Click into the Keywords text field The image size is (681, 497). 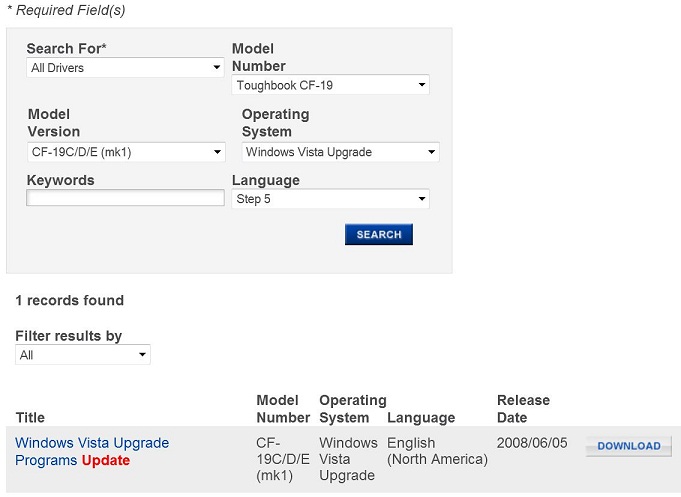pos(125,198)
